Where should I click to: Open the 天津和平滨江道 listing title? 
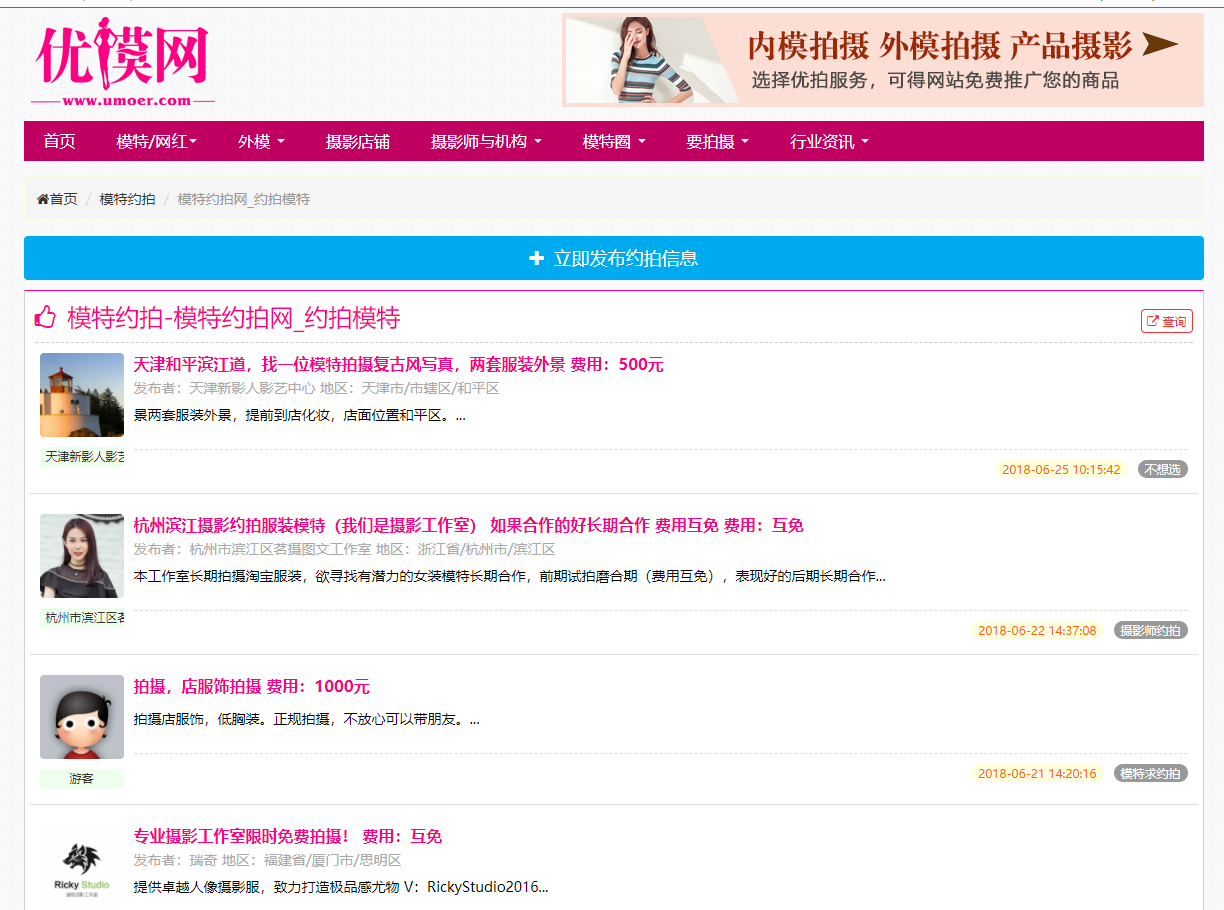[x=350, y=365]
